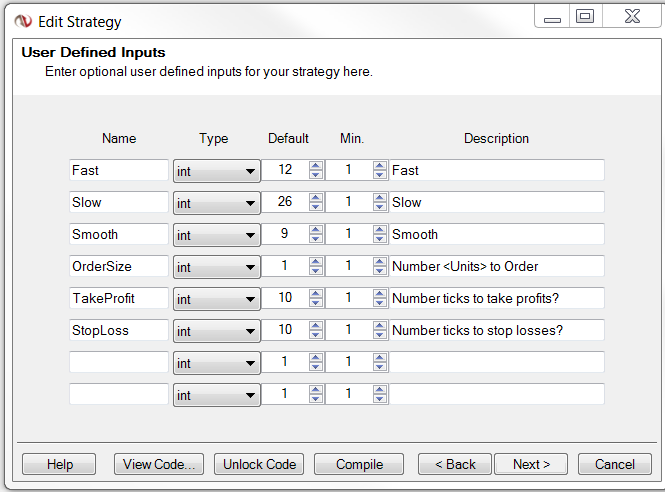This screenshot has width=665, height=492.
Task: Increase the Smooth default value spinner
Action: [x=316, y=230]
